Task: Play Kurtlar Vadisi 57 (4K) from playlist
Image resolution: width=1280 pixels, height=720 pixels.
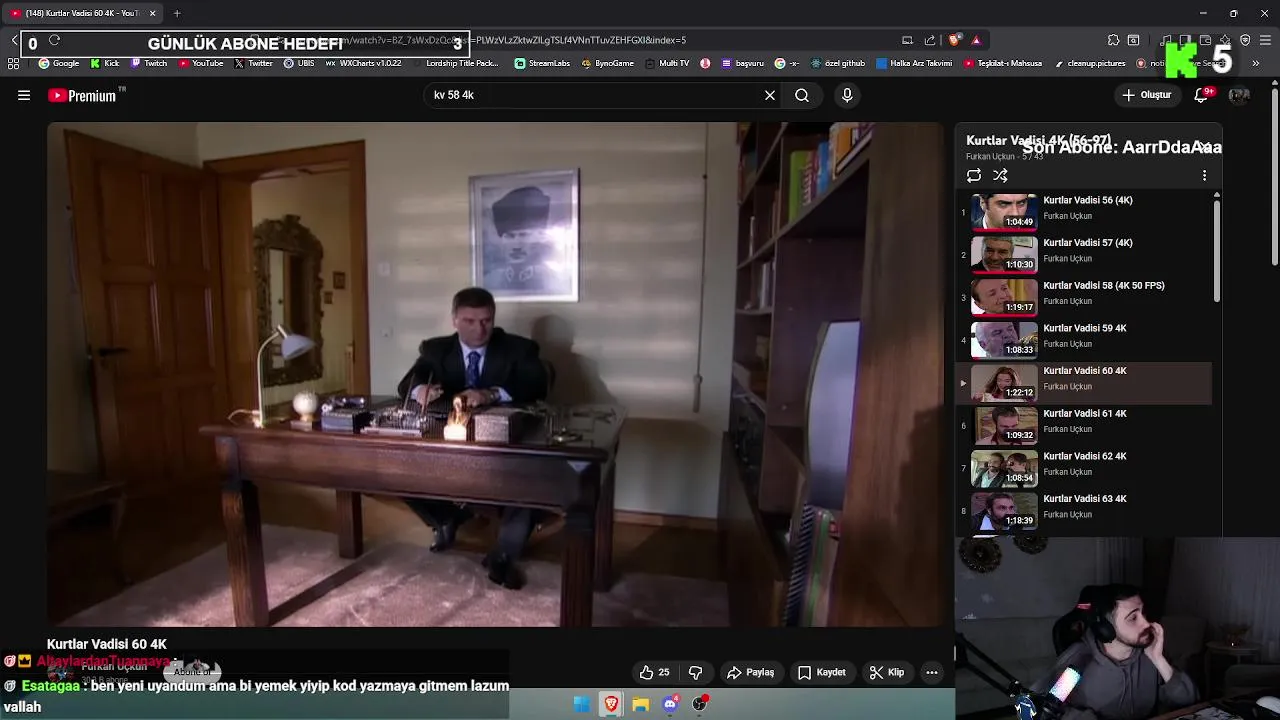Action: click(x=1084, y=254)
